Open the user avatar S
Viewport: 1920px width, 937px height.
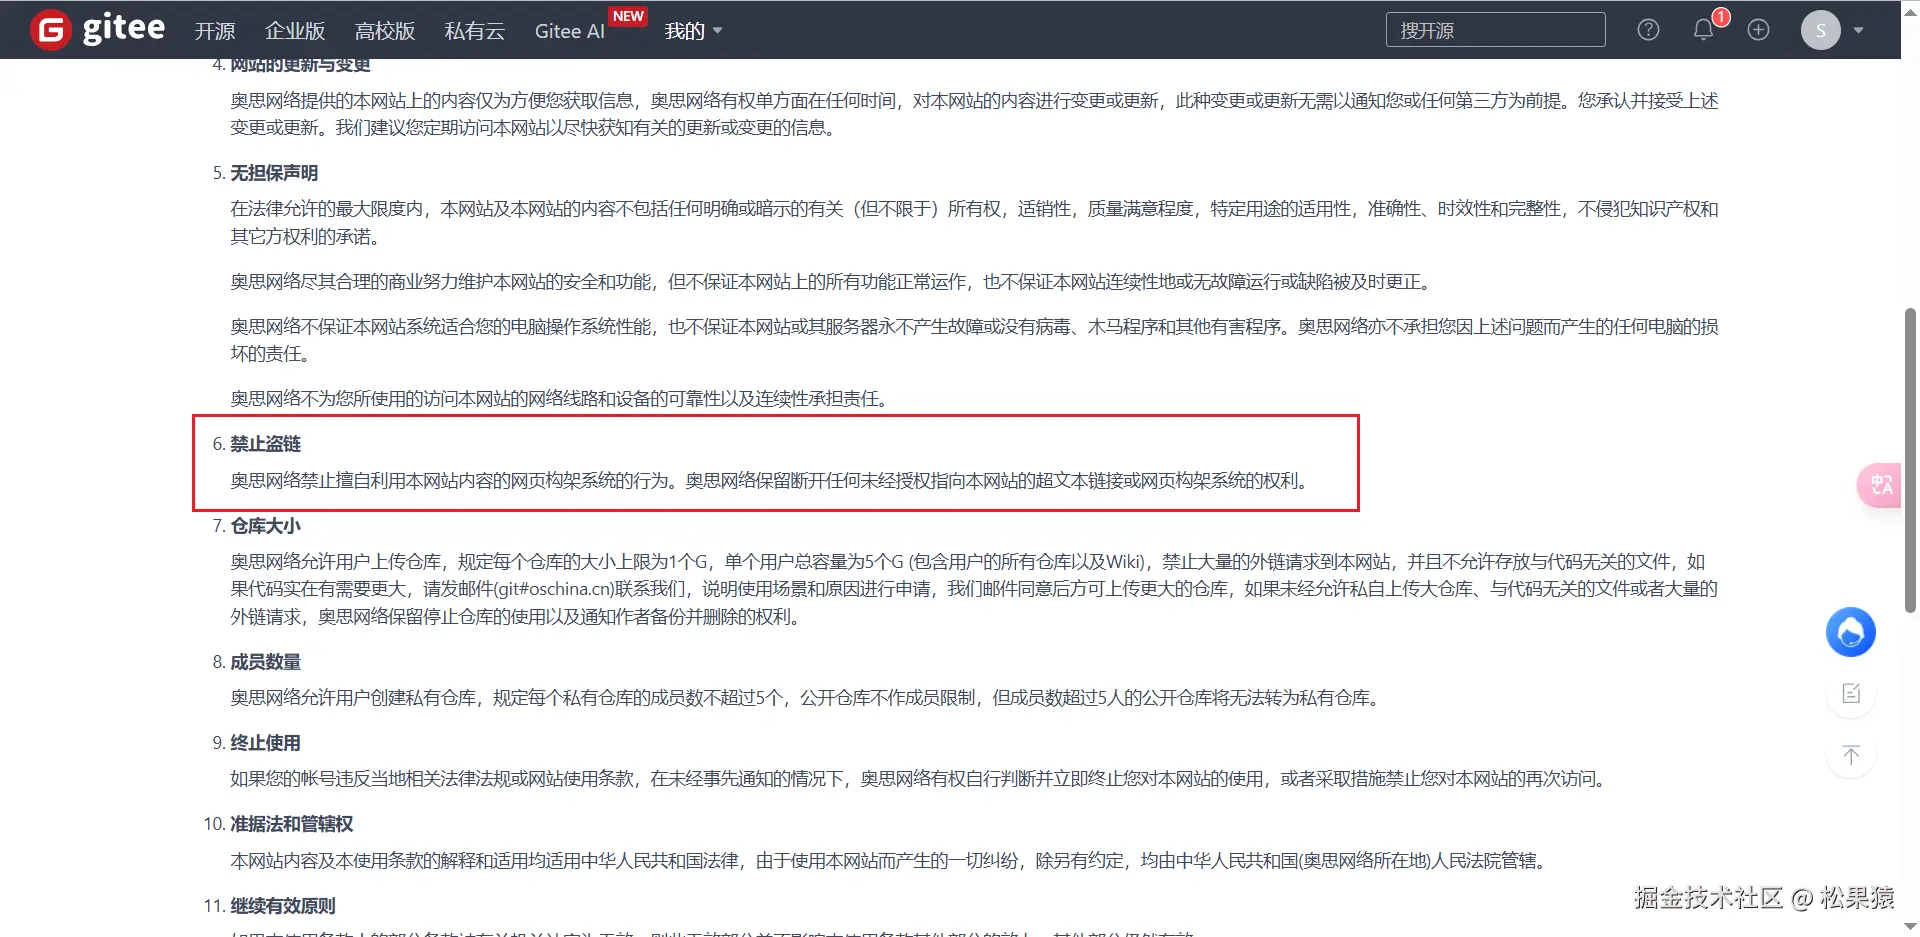point(1820,30)
